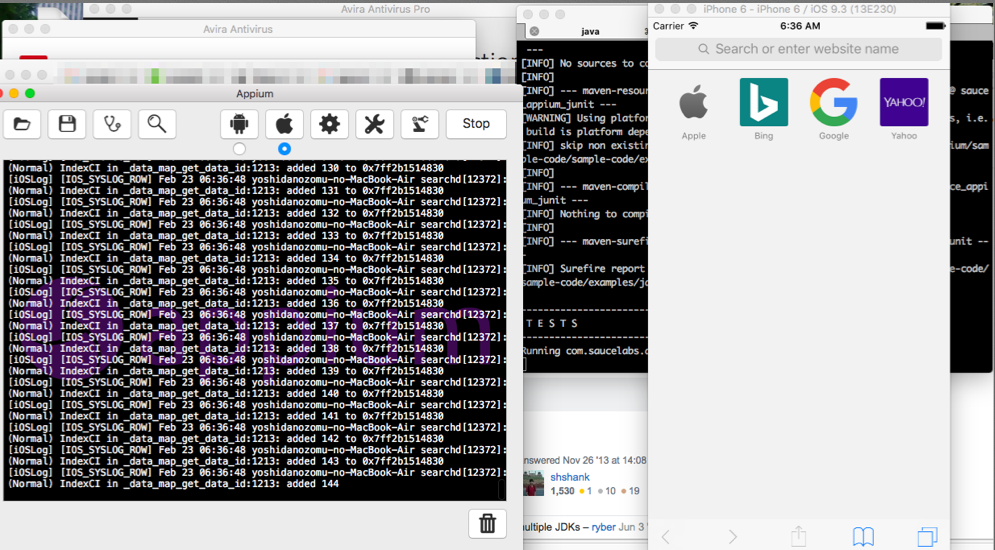
Task: Click the 'added 144' log line in Appium
Action: pos(174,484)
